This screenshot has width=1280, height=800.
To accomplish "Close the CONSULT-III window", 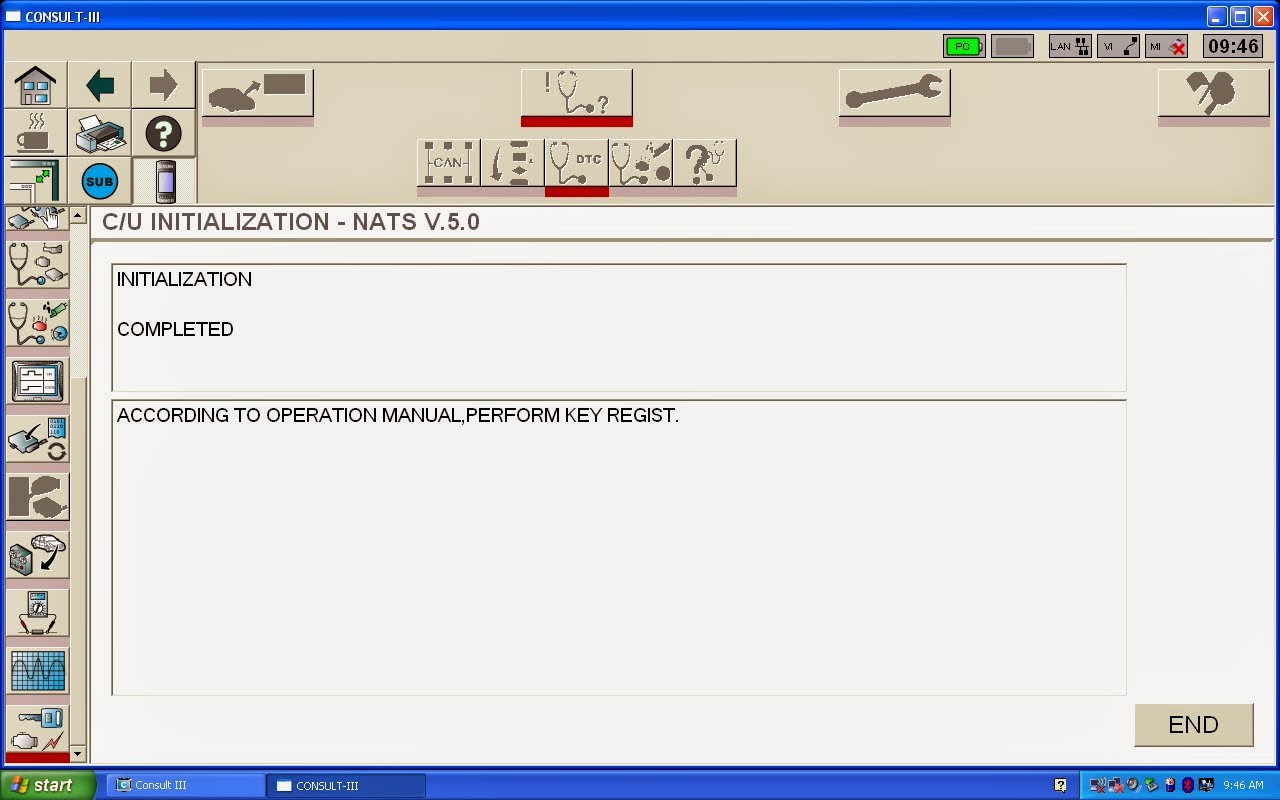I will [1263, 16].
